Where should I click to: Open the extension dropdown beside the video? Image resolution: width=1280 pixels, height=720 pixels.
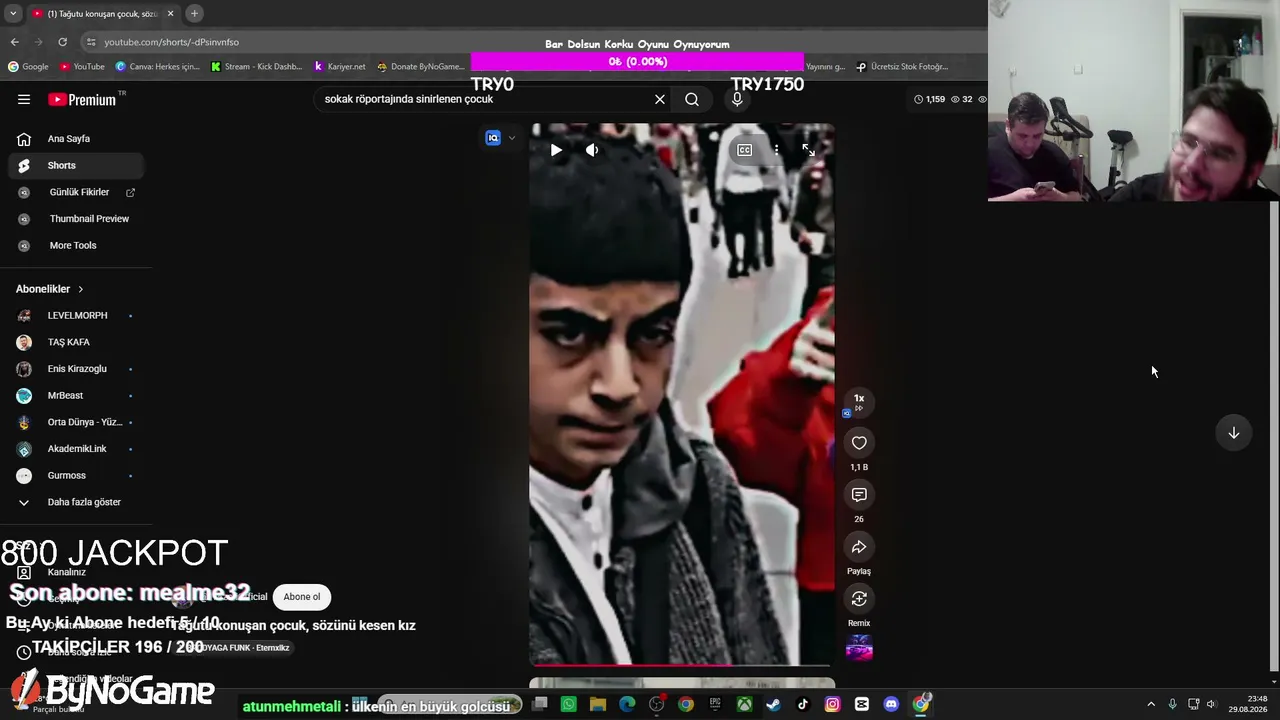pos(512,138)
